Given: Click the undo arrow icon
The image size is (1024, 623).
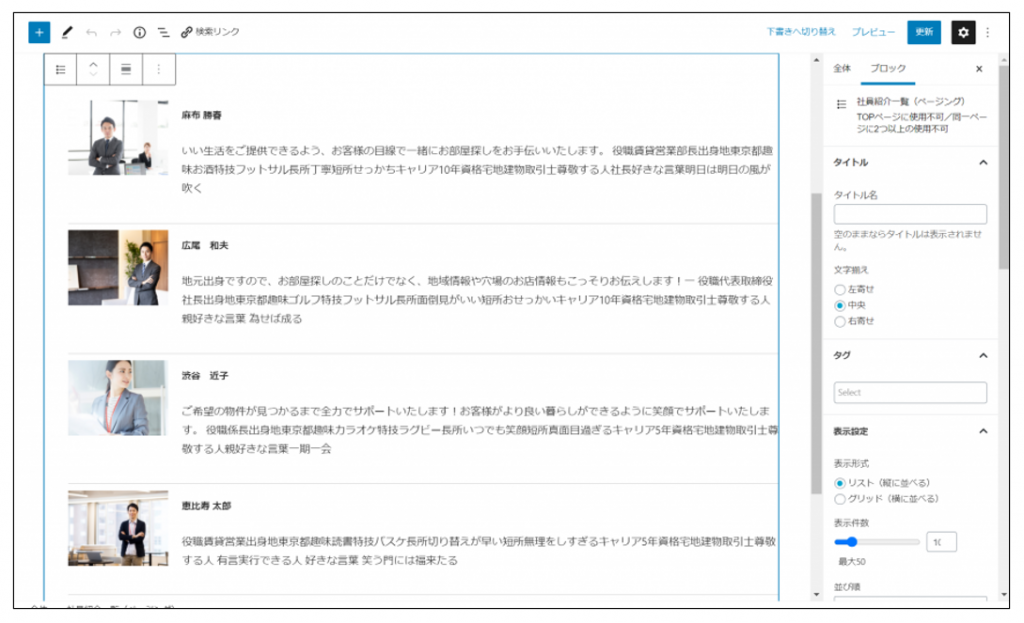Looking at the screenshot, I should pyautogui.click(x=92, y=32).
